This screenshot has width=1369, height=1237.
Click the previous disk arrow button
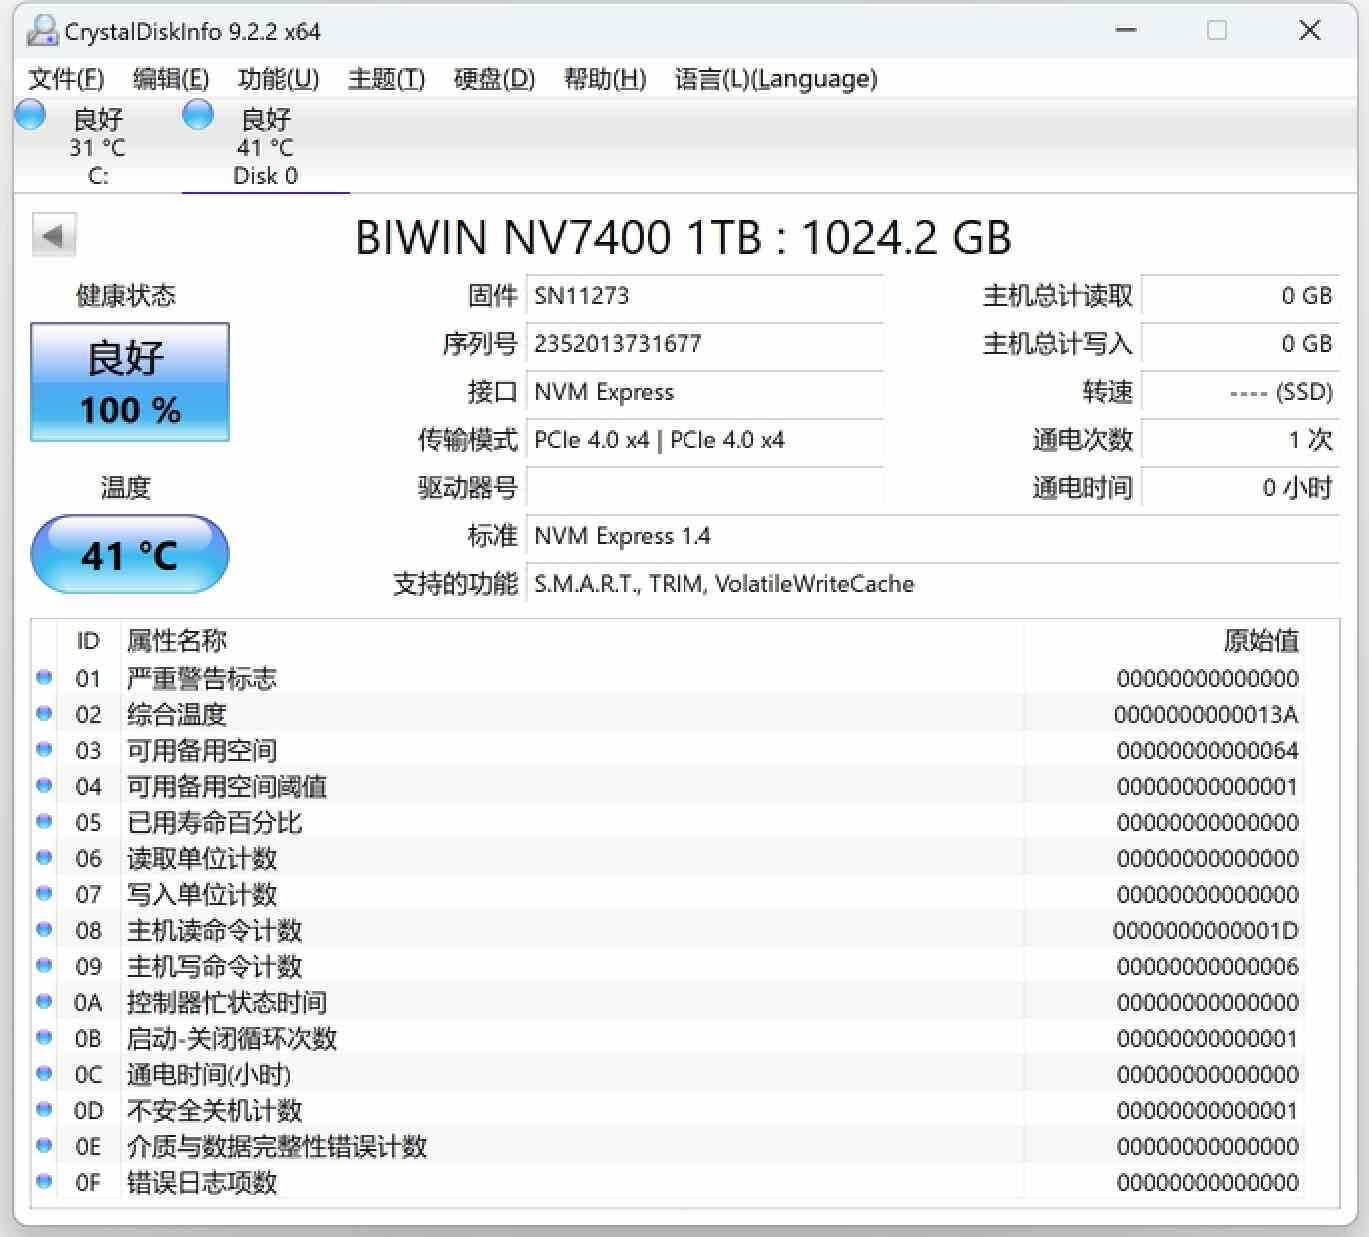coord(54,236)
